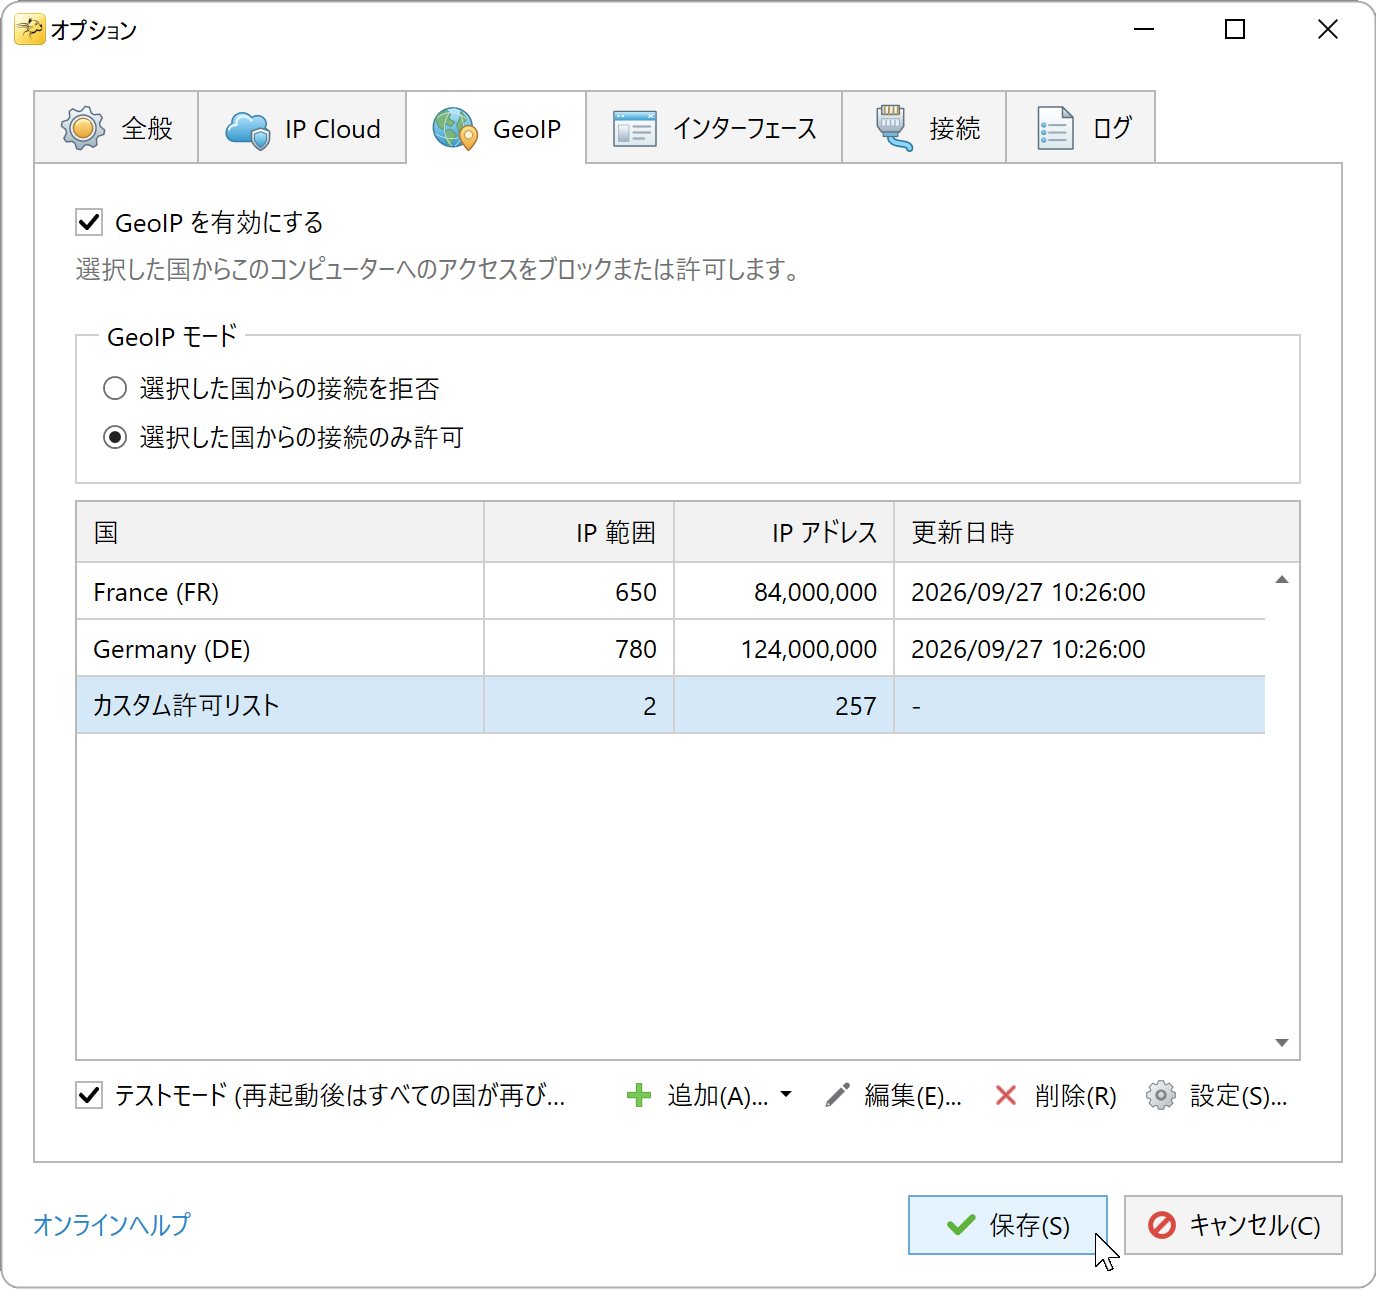Switch to the インターフェース tab

(714, 127)
